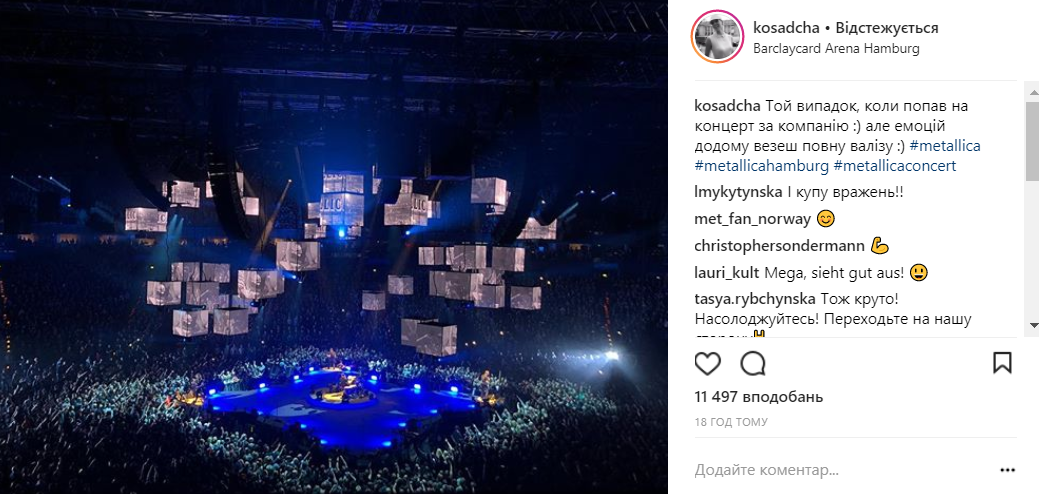Click the Metallica concert photo
The width and height of the screenshot is (1039, 494).
334,247
